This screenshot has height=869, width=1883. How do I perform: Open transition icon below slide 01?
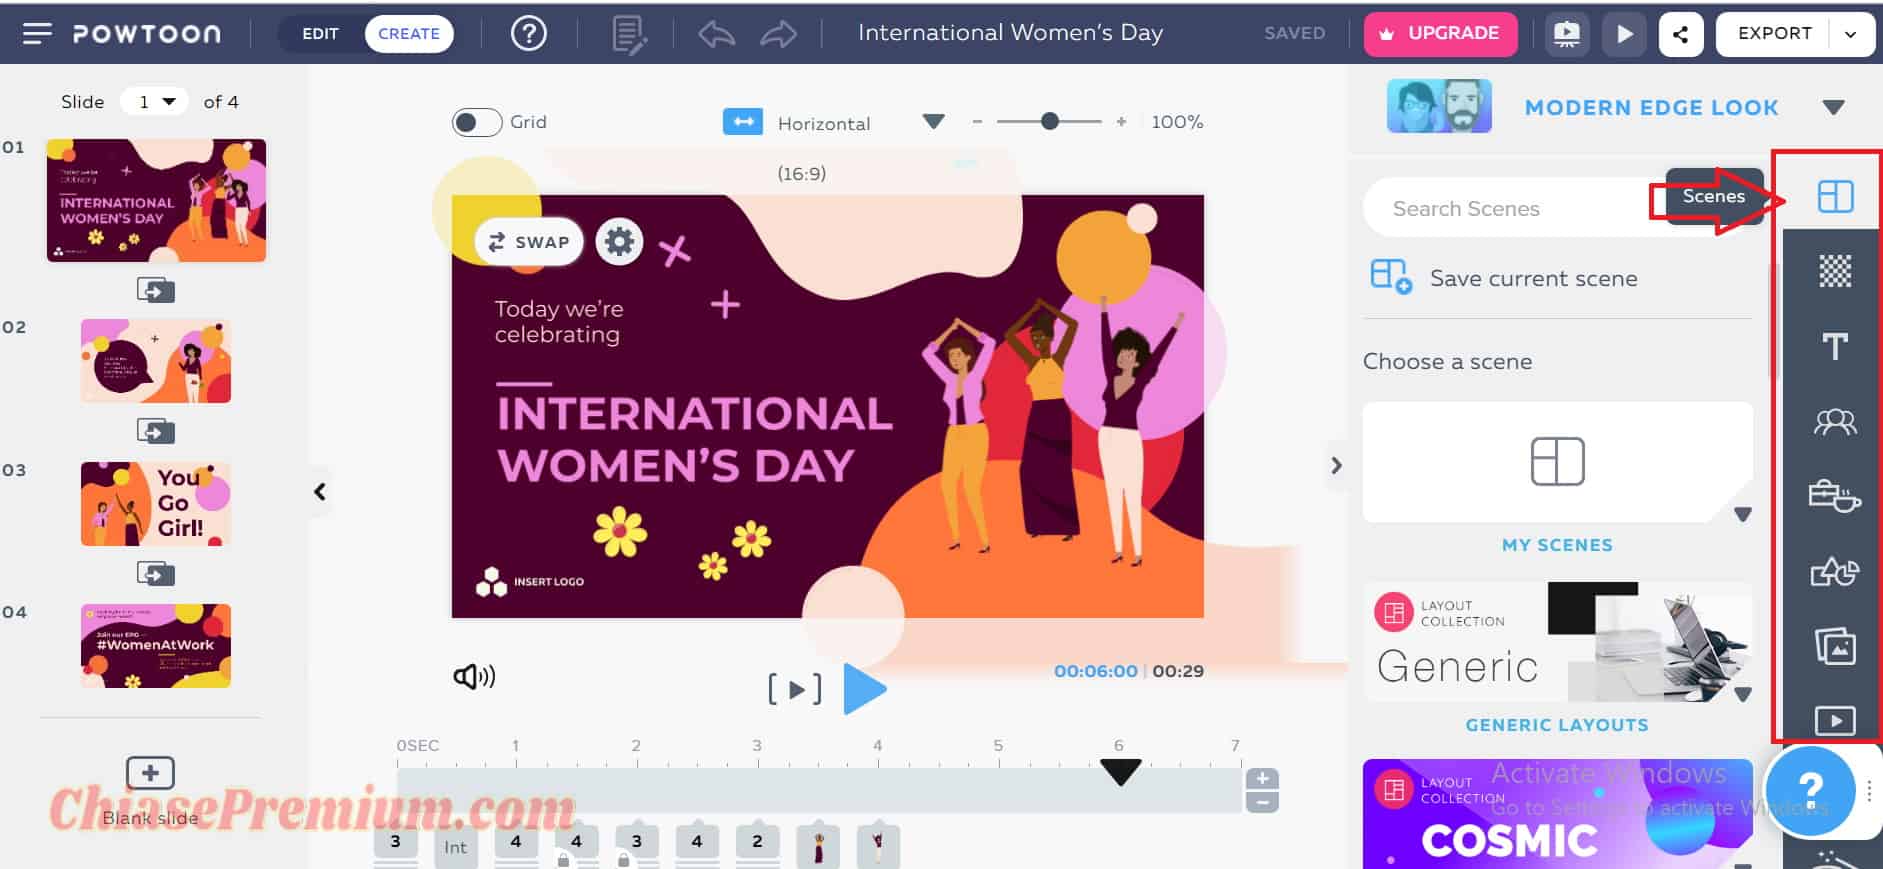[155, 290]
